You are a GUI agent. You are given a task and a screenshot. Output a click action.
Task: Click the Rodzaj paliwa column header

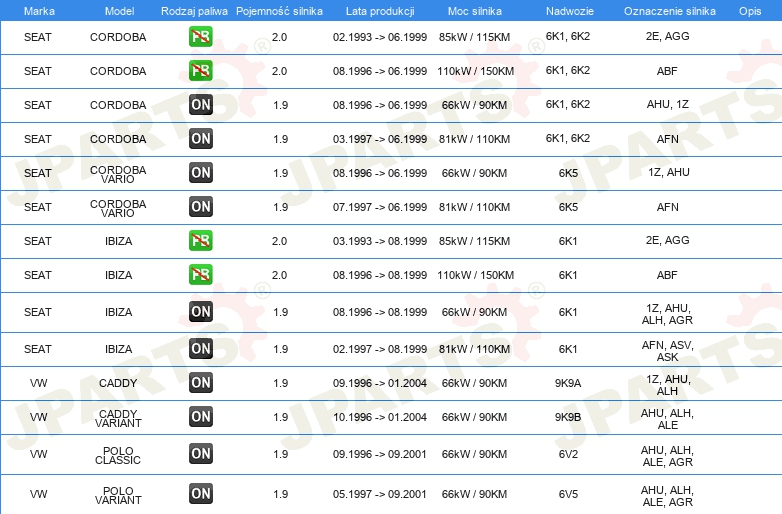point(194,11)
